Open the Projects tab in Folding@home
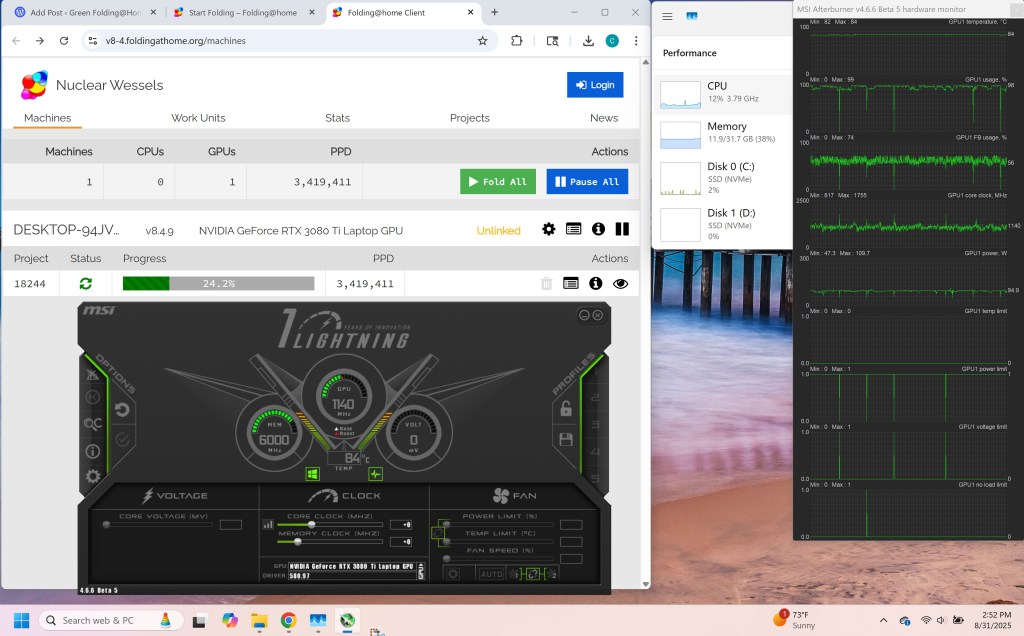The width and height of the screenshot is (1024, 636). 469,118
